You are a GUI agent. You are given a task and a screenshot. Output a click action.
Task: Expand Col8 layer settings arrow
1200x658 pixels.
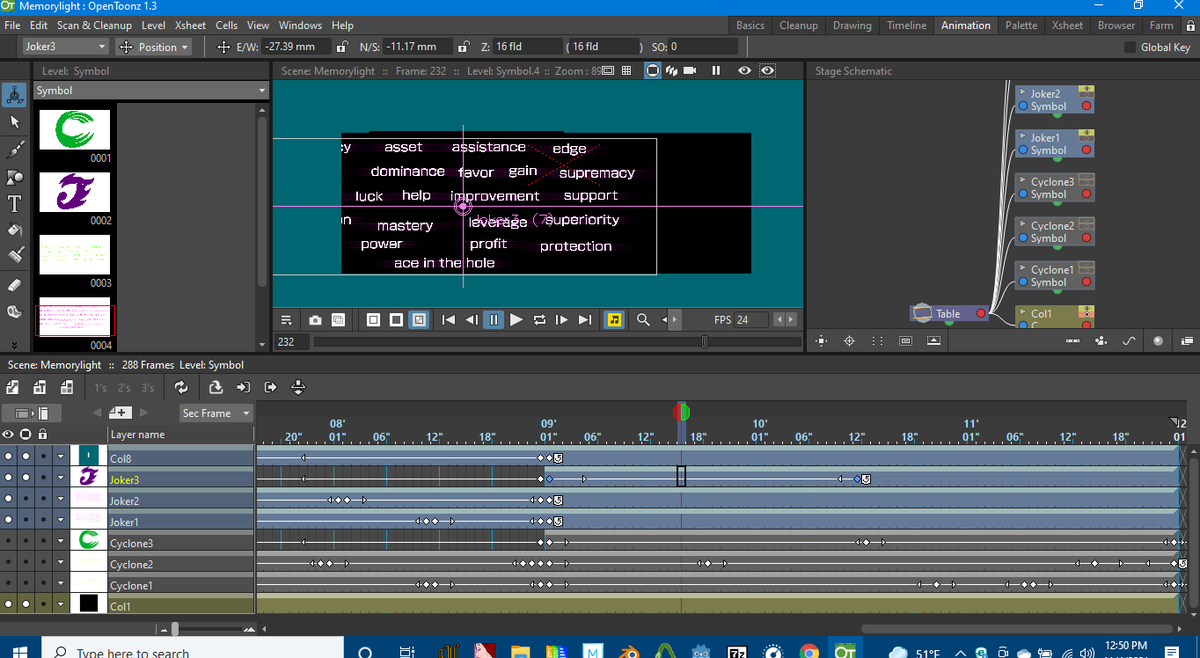point(61,458)
